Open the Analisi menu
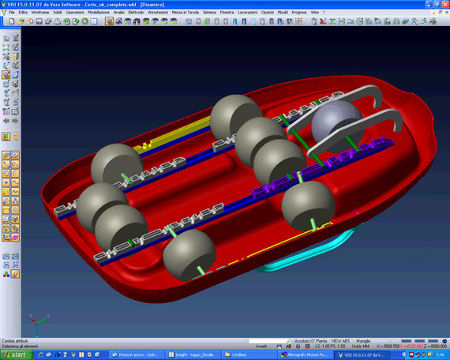 coord(119,12)
